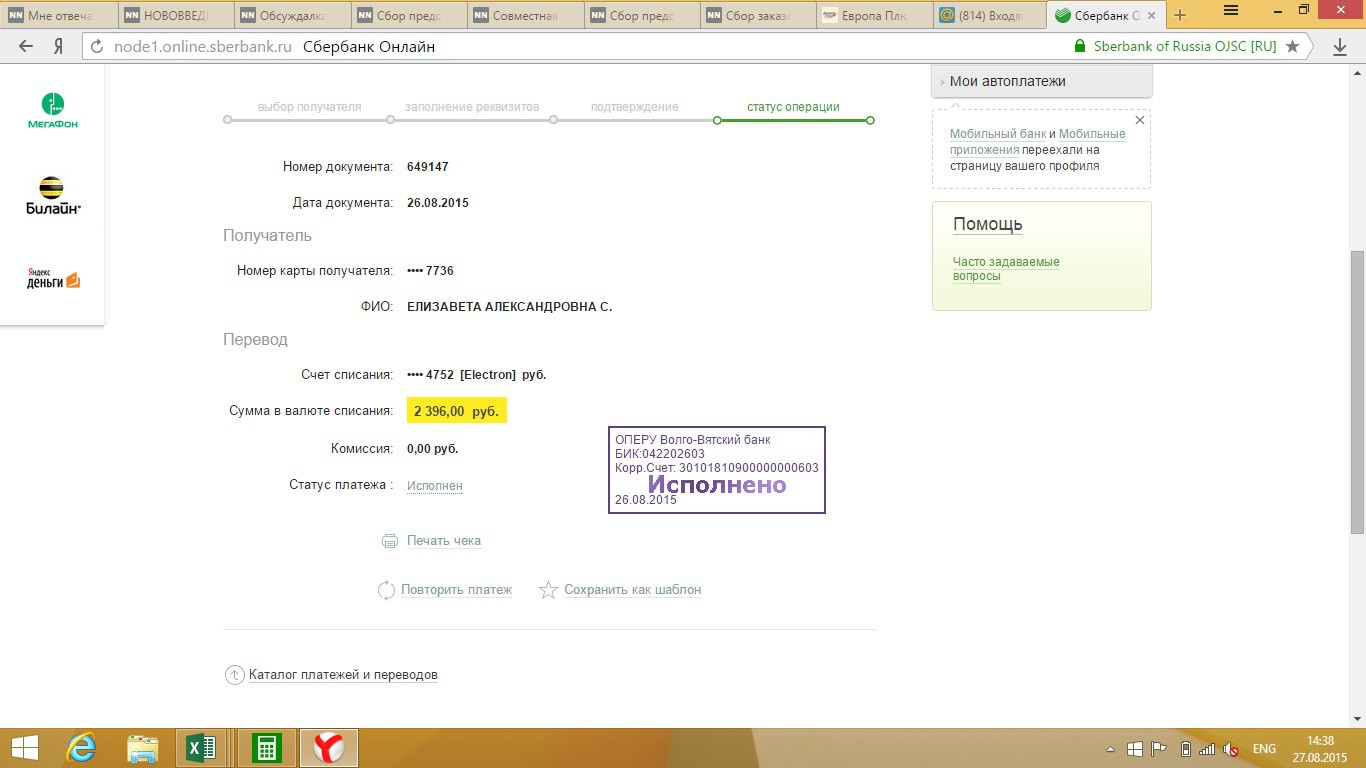Click the printer icon for receipt
Image resolution: width=1366 pixels, height=768 pixels.
point(390,541)
